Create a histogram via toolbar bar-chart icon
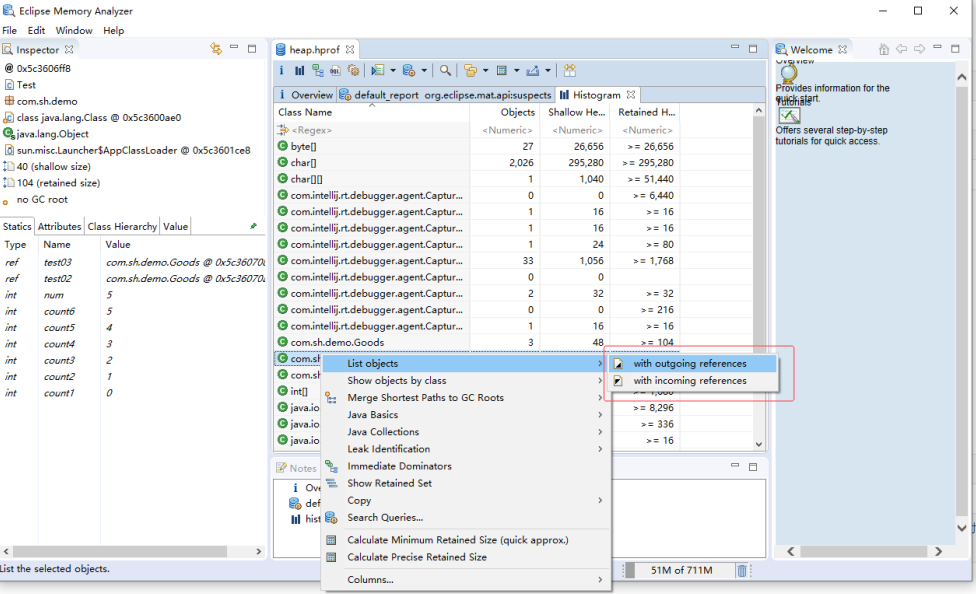The image size is (976, 594). [299, 70]
